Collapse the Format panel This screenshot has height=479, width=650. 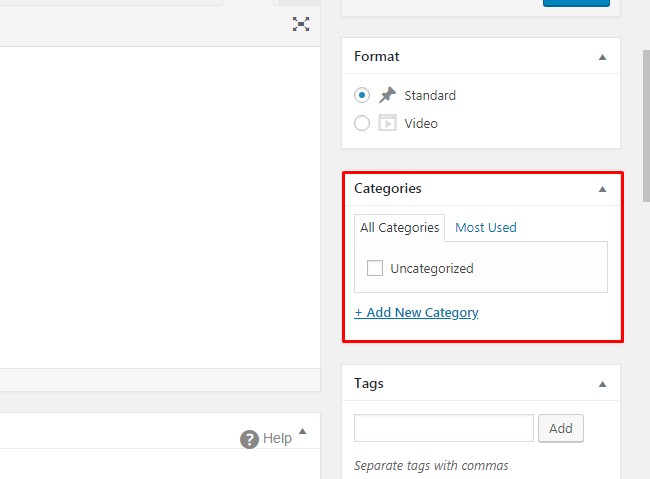602,57
